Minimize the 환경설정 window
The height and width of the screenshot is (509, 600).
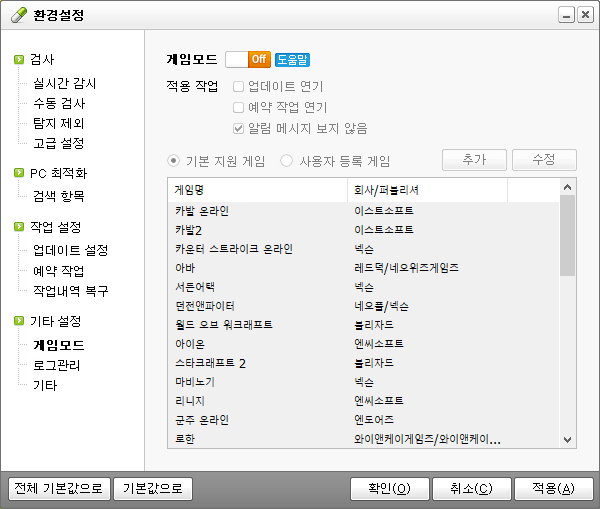566,15
